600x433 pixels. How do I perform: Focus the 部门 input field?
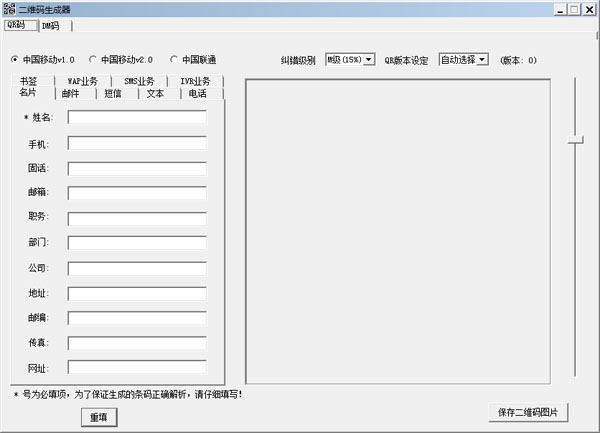pyautogui.click(x=137, y=243)
